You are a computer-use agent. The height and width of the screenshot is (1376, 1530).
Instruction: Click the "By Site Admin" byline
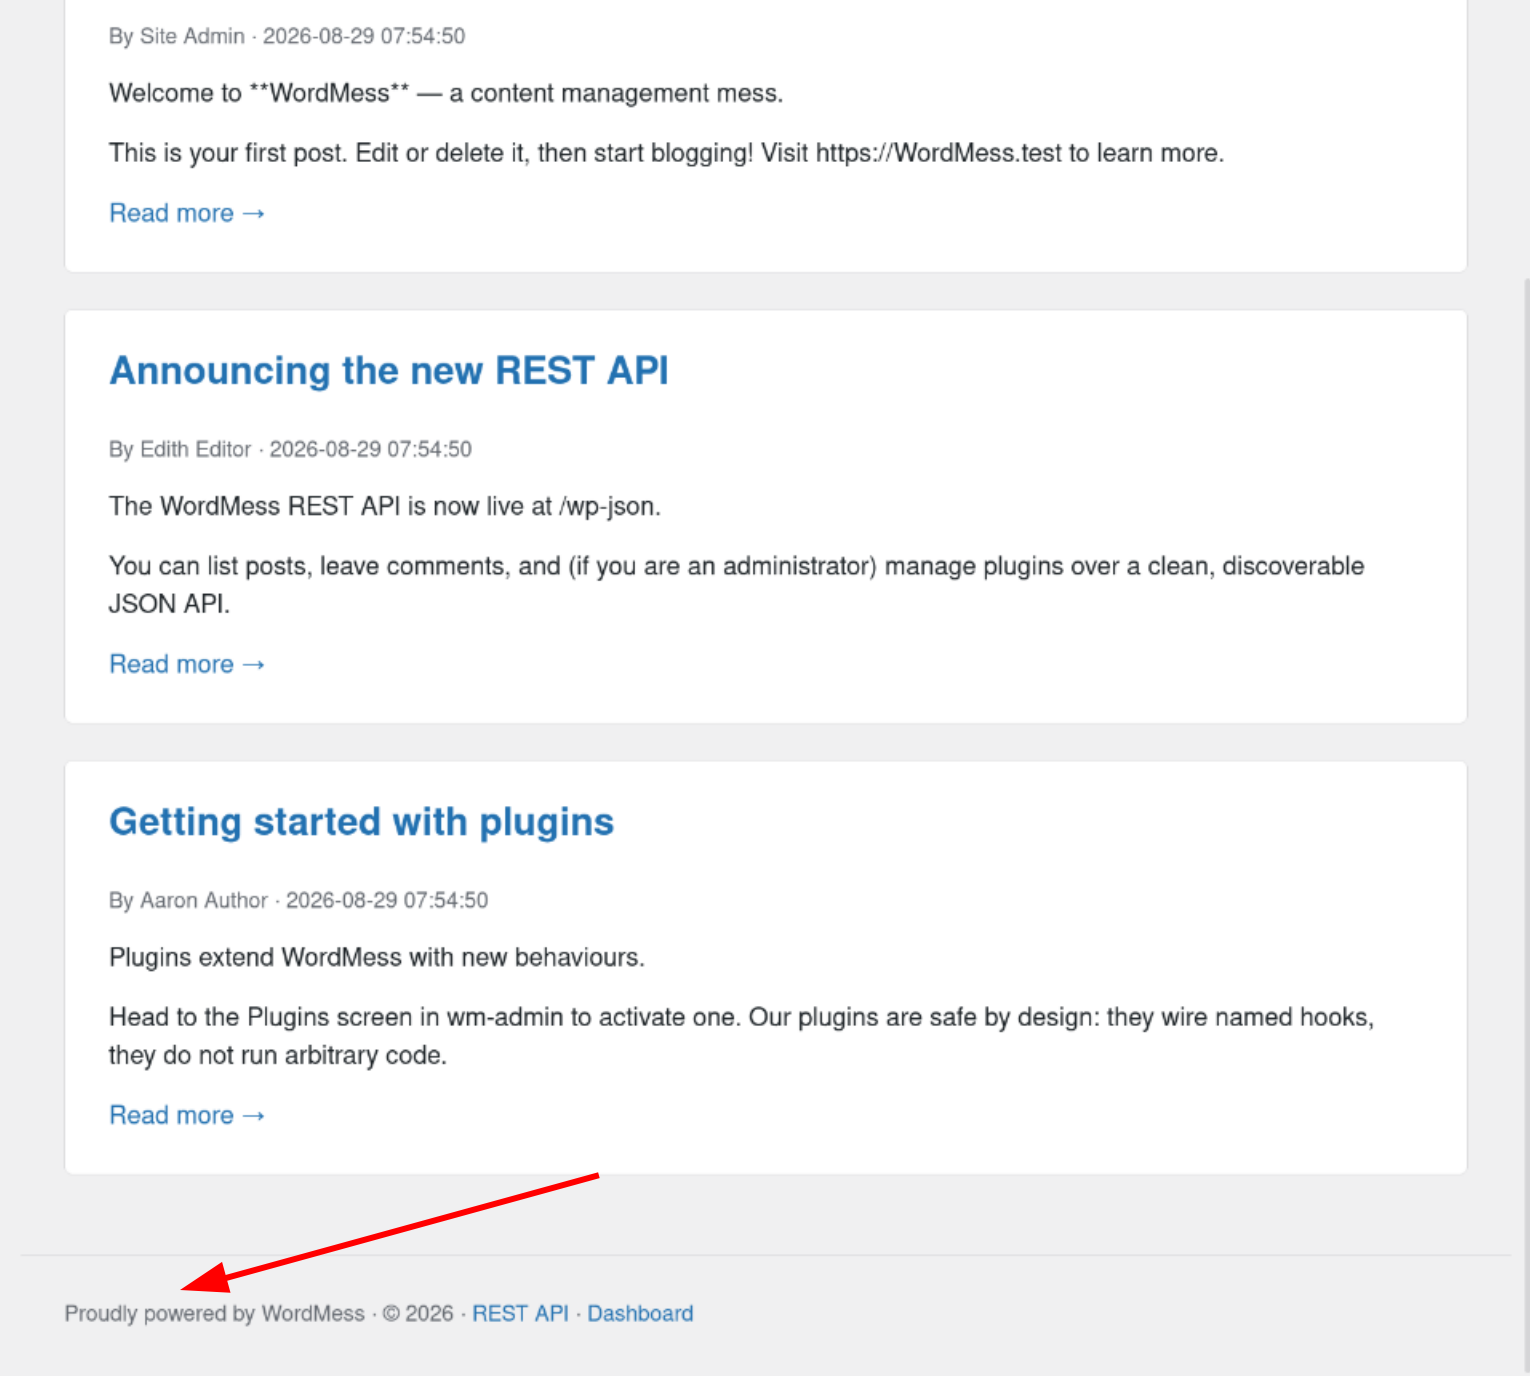tap(177, 36)
